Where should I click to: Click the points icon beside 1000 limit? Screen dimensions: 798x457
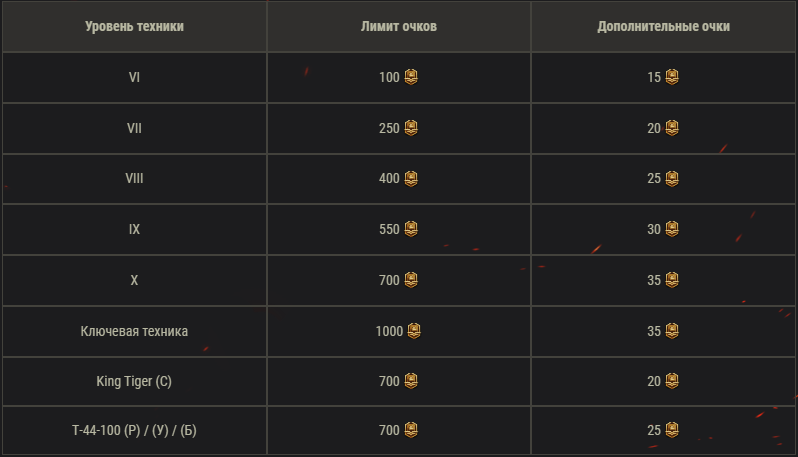pos(414,331)
